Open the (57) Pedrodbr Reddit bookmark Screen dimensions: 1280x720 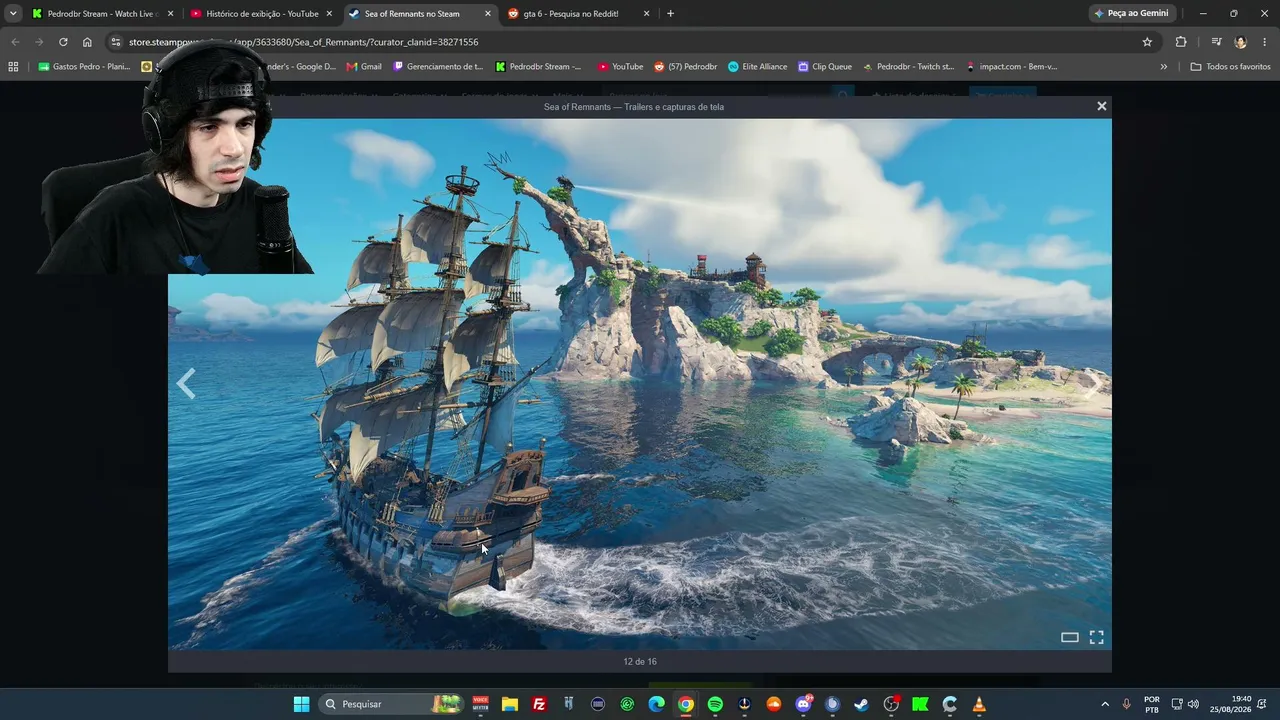click(686, 67)
